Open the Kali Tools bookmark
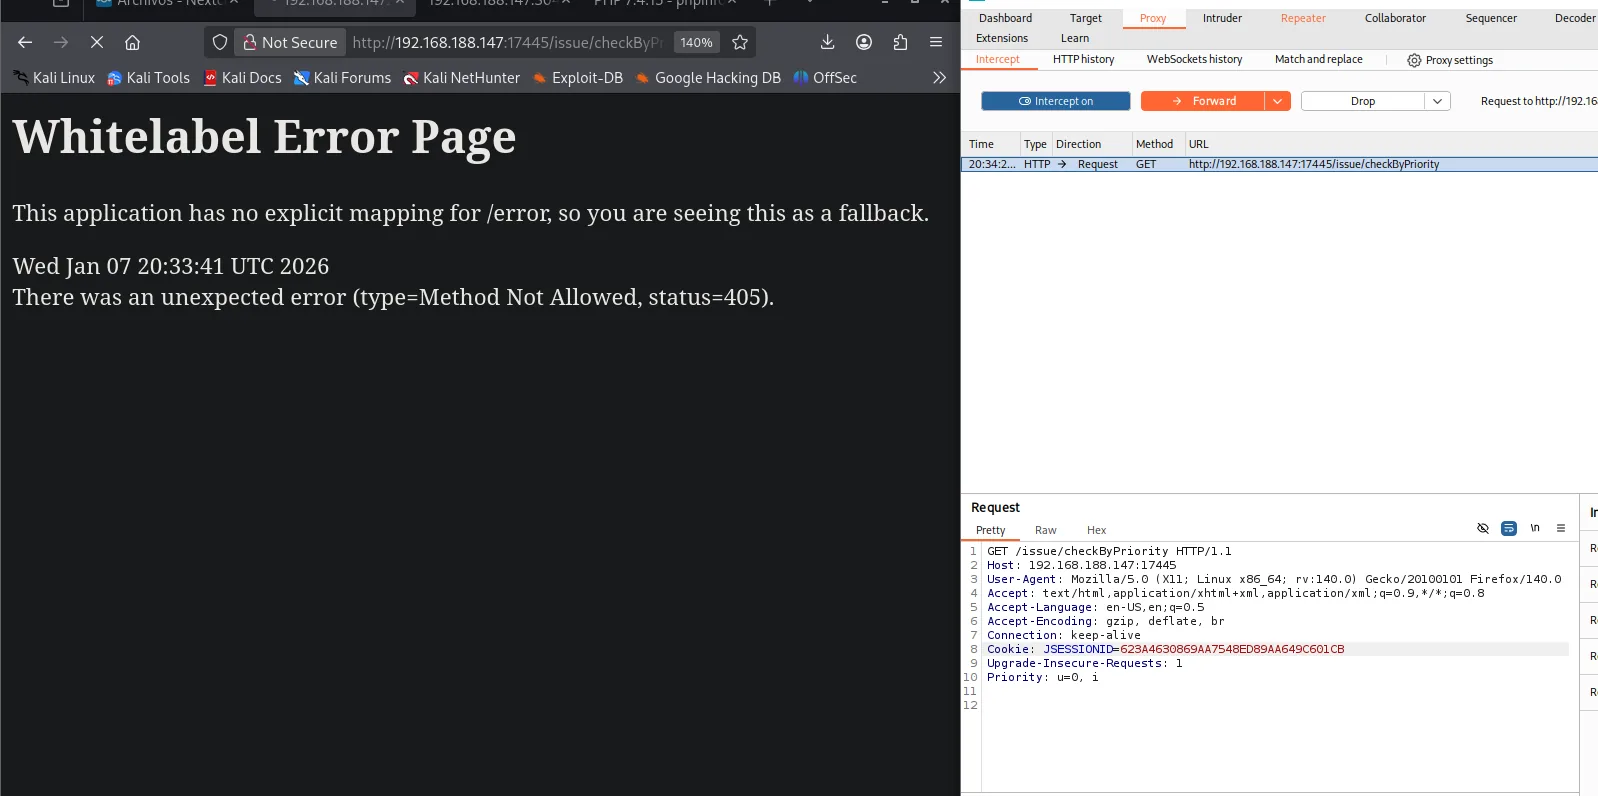This screenshot has height=796, width=1598. tap(148, 77)
